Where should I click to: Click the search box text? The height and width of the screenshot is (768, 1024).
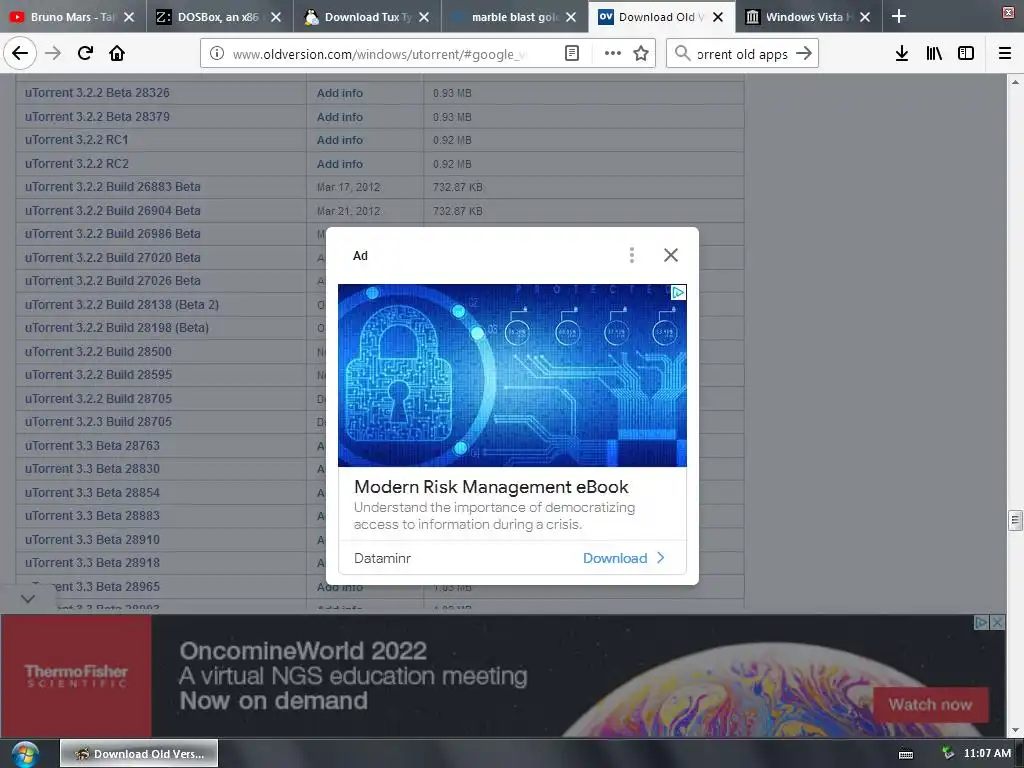[x=743, y=54]
